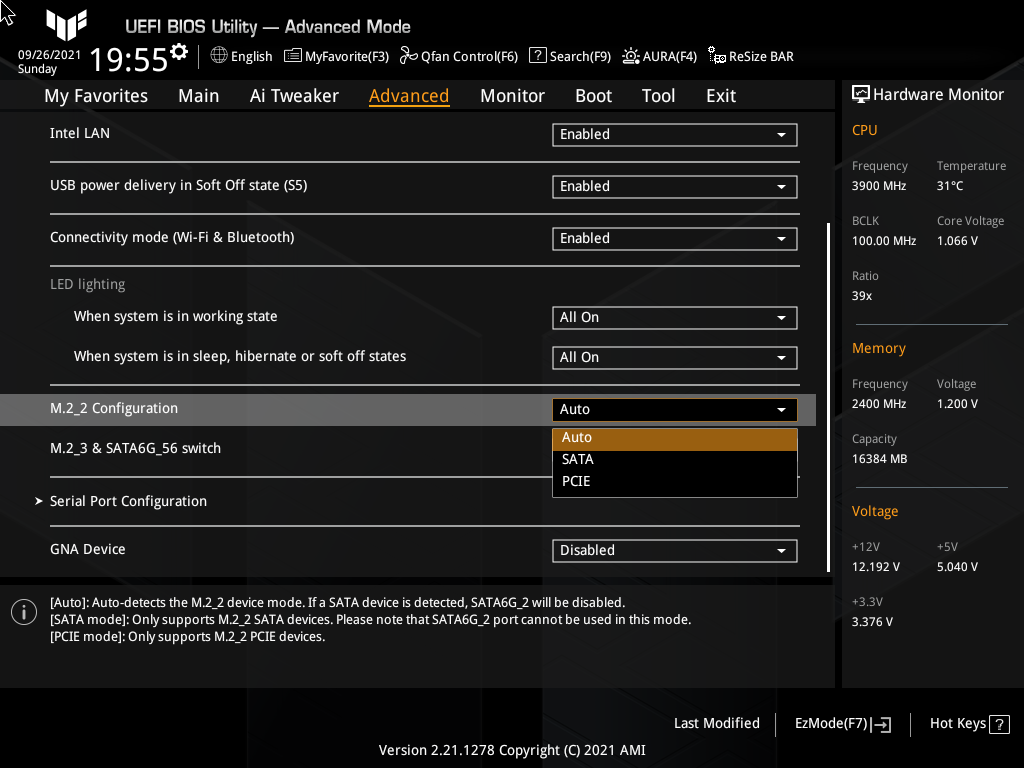The height and width of the screenshot is (768, 1024).
Task: Open the Intel LAN dropdown
Action: 674,134
